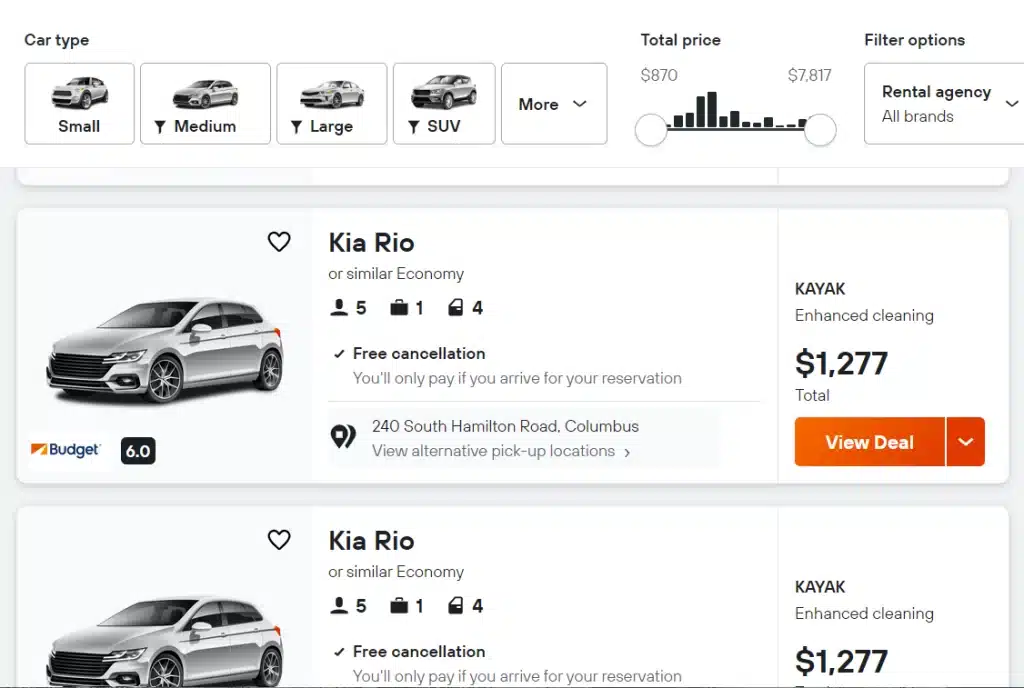This screenshot has height=688, width=1024.
Task: Toggle the Small car type filter
Action: click(79, 104)
